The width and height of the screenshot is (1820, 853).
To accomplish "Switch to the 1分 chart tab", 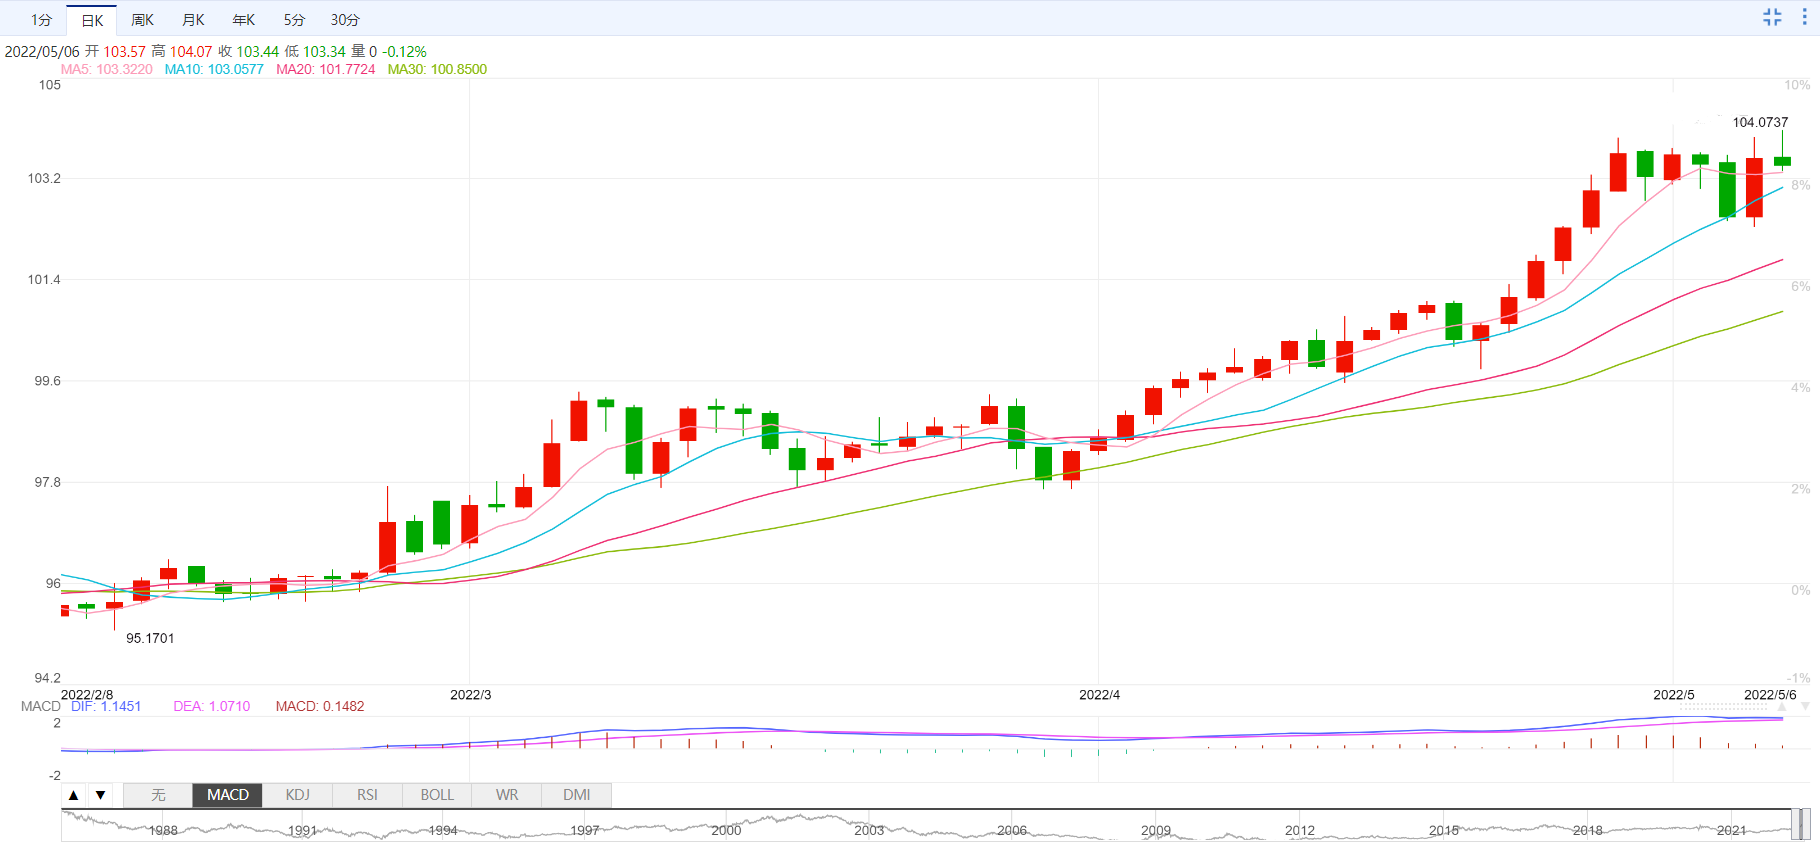I will (41, 20).
